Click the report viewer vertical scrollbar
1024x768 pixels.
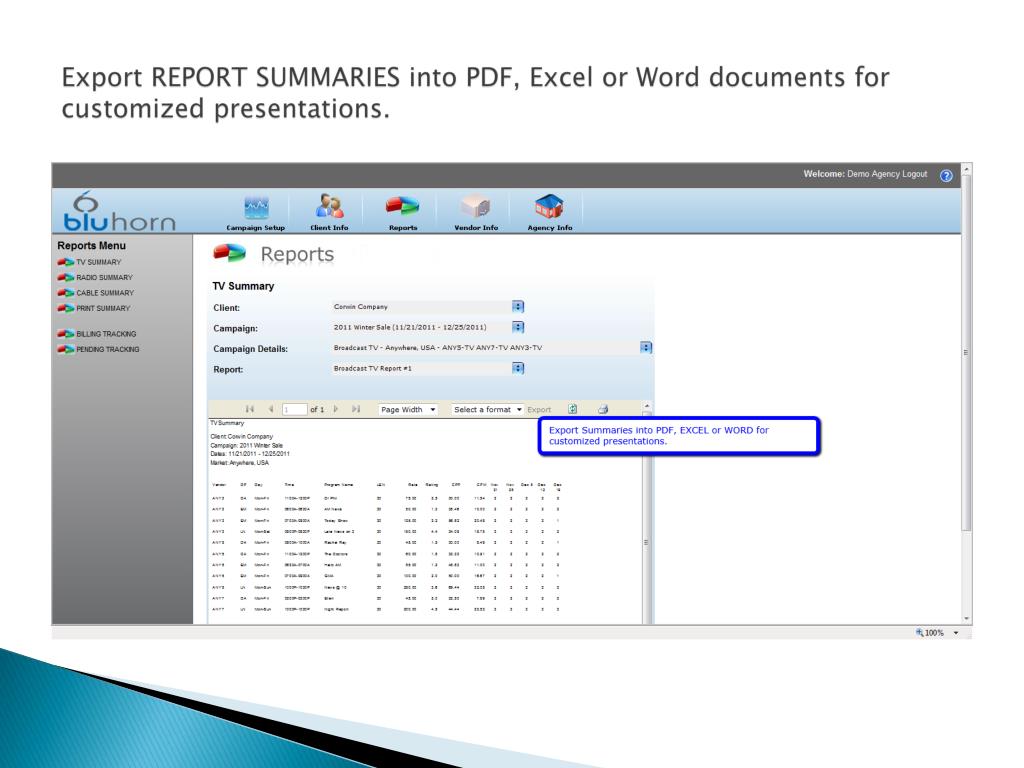point(647,516)
